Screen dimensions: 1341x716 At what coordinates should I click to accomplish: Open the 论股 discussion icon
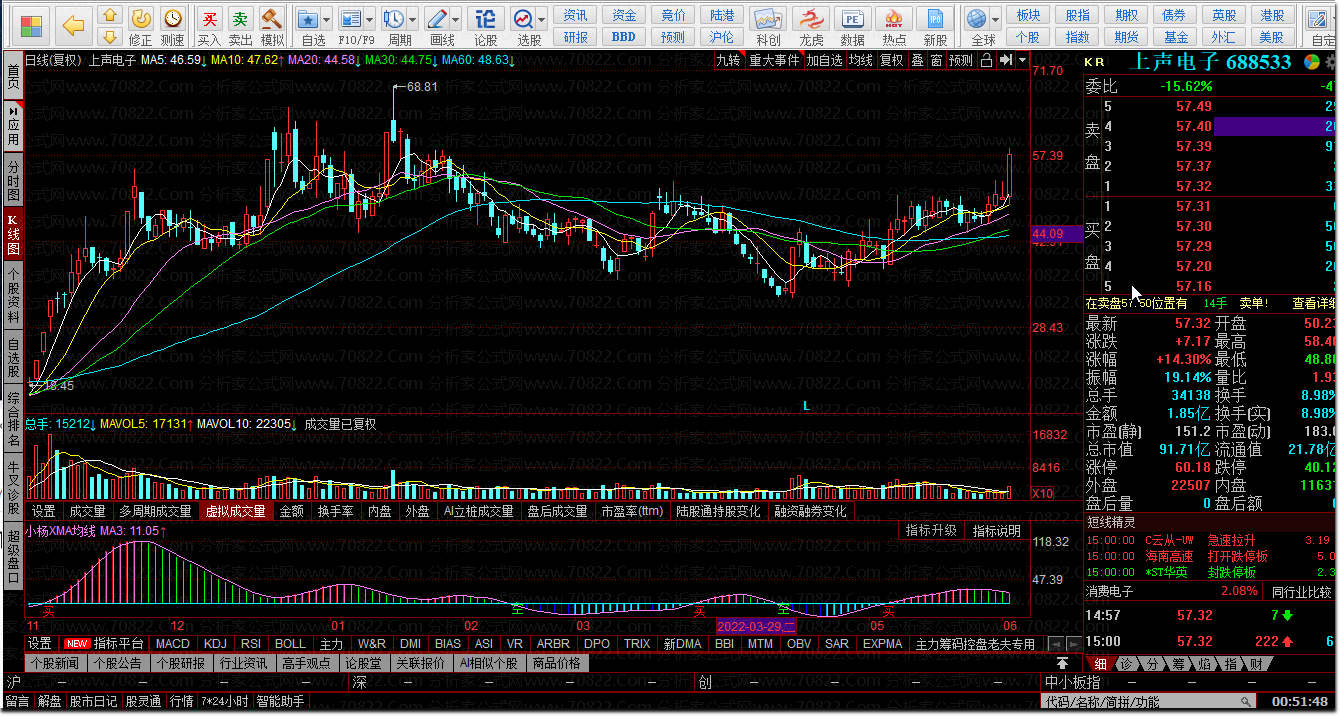pyautogui.click(x=485, y=18)
